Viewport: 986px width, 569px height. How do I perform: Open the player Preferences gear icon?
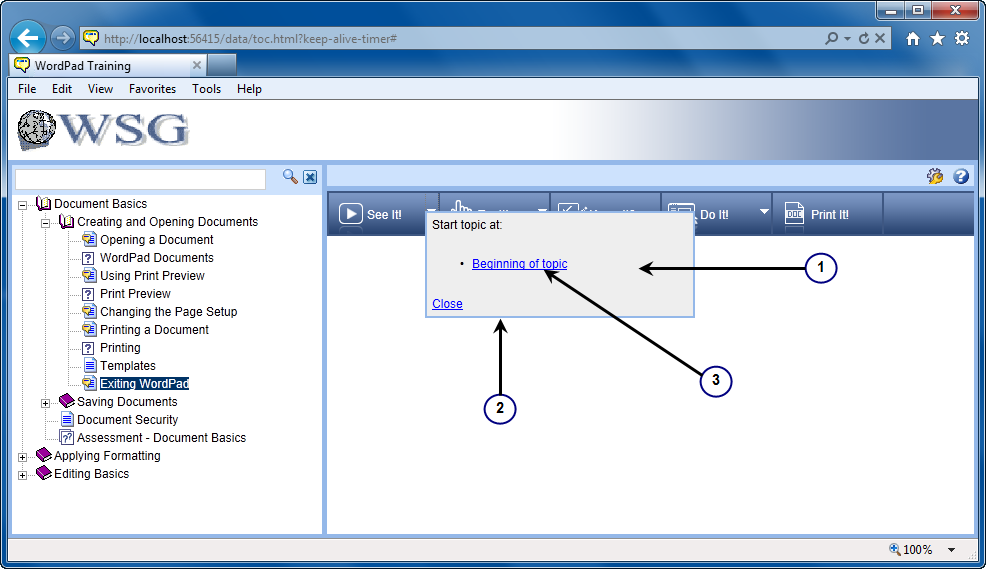(935, 177)
